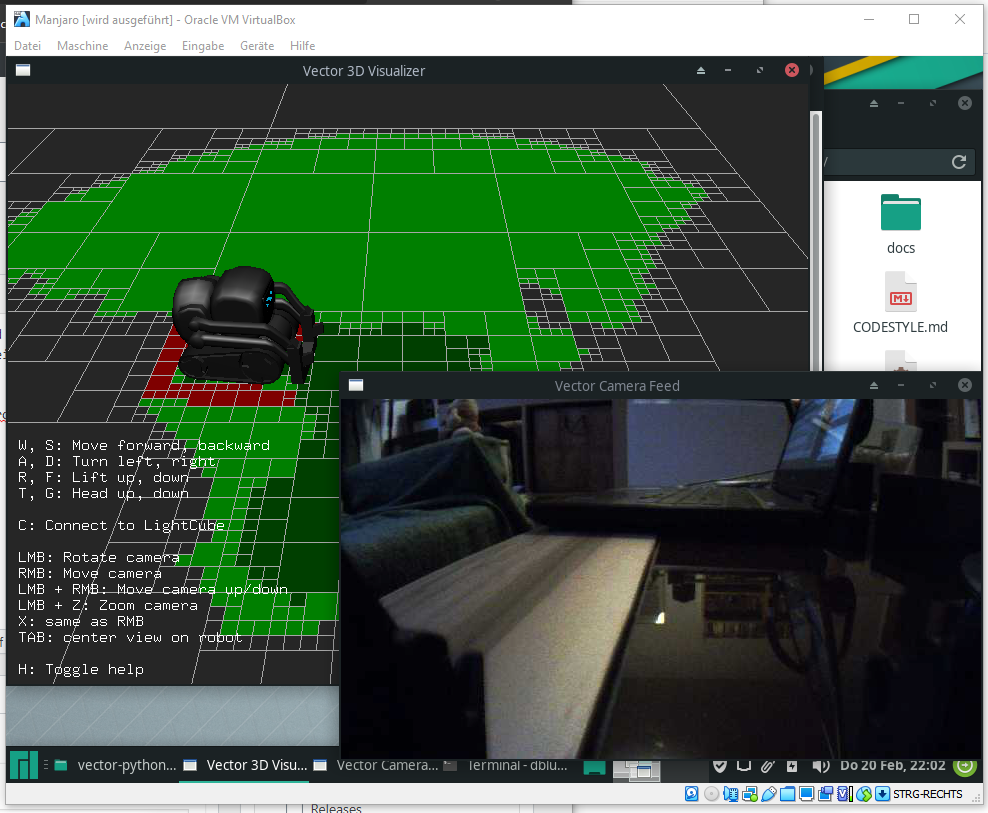Click the 'H: Toggle help' text
This screenshot has height=813, width=988.
click(x=81, y=669)
